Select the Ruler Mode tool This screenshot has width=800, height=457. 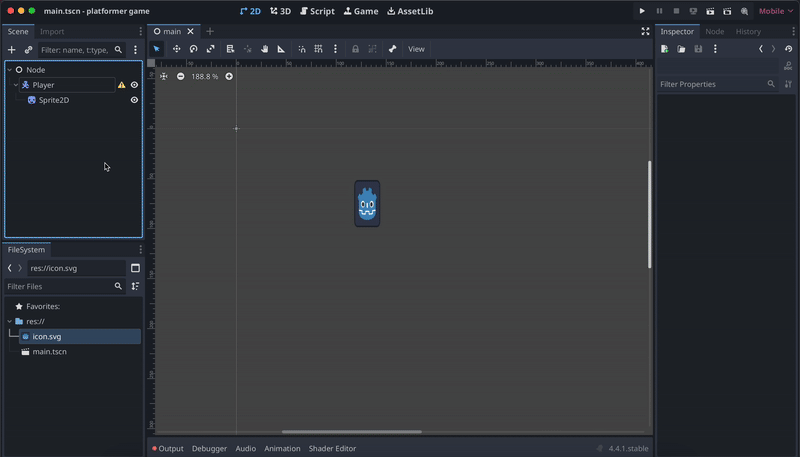(281, 49)
